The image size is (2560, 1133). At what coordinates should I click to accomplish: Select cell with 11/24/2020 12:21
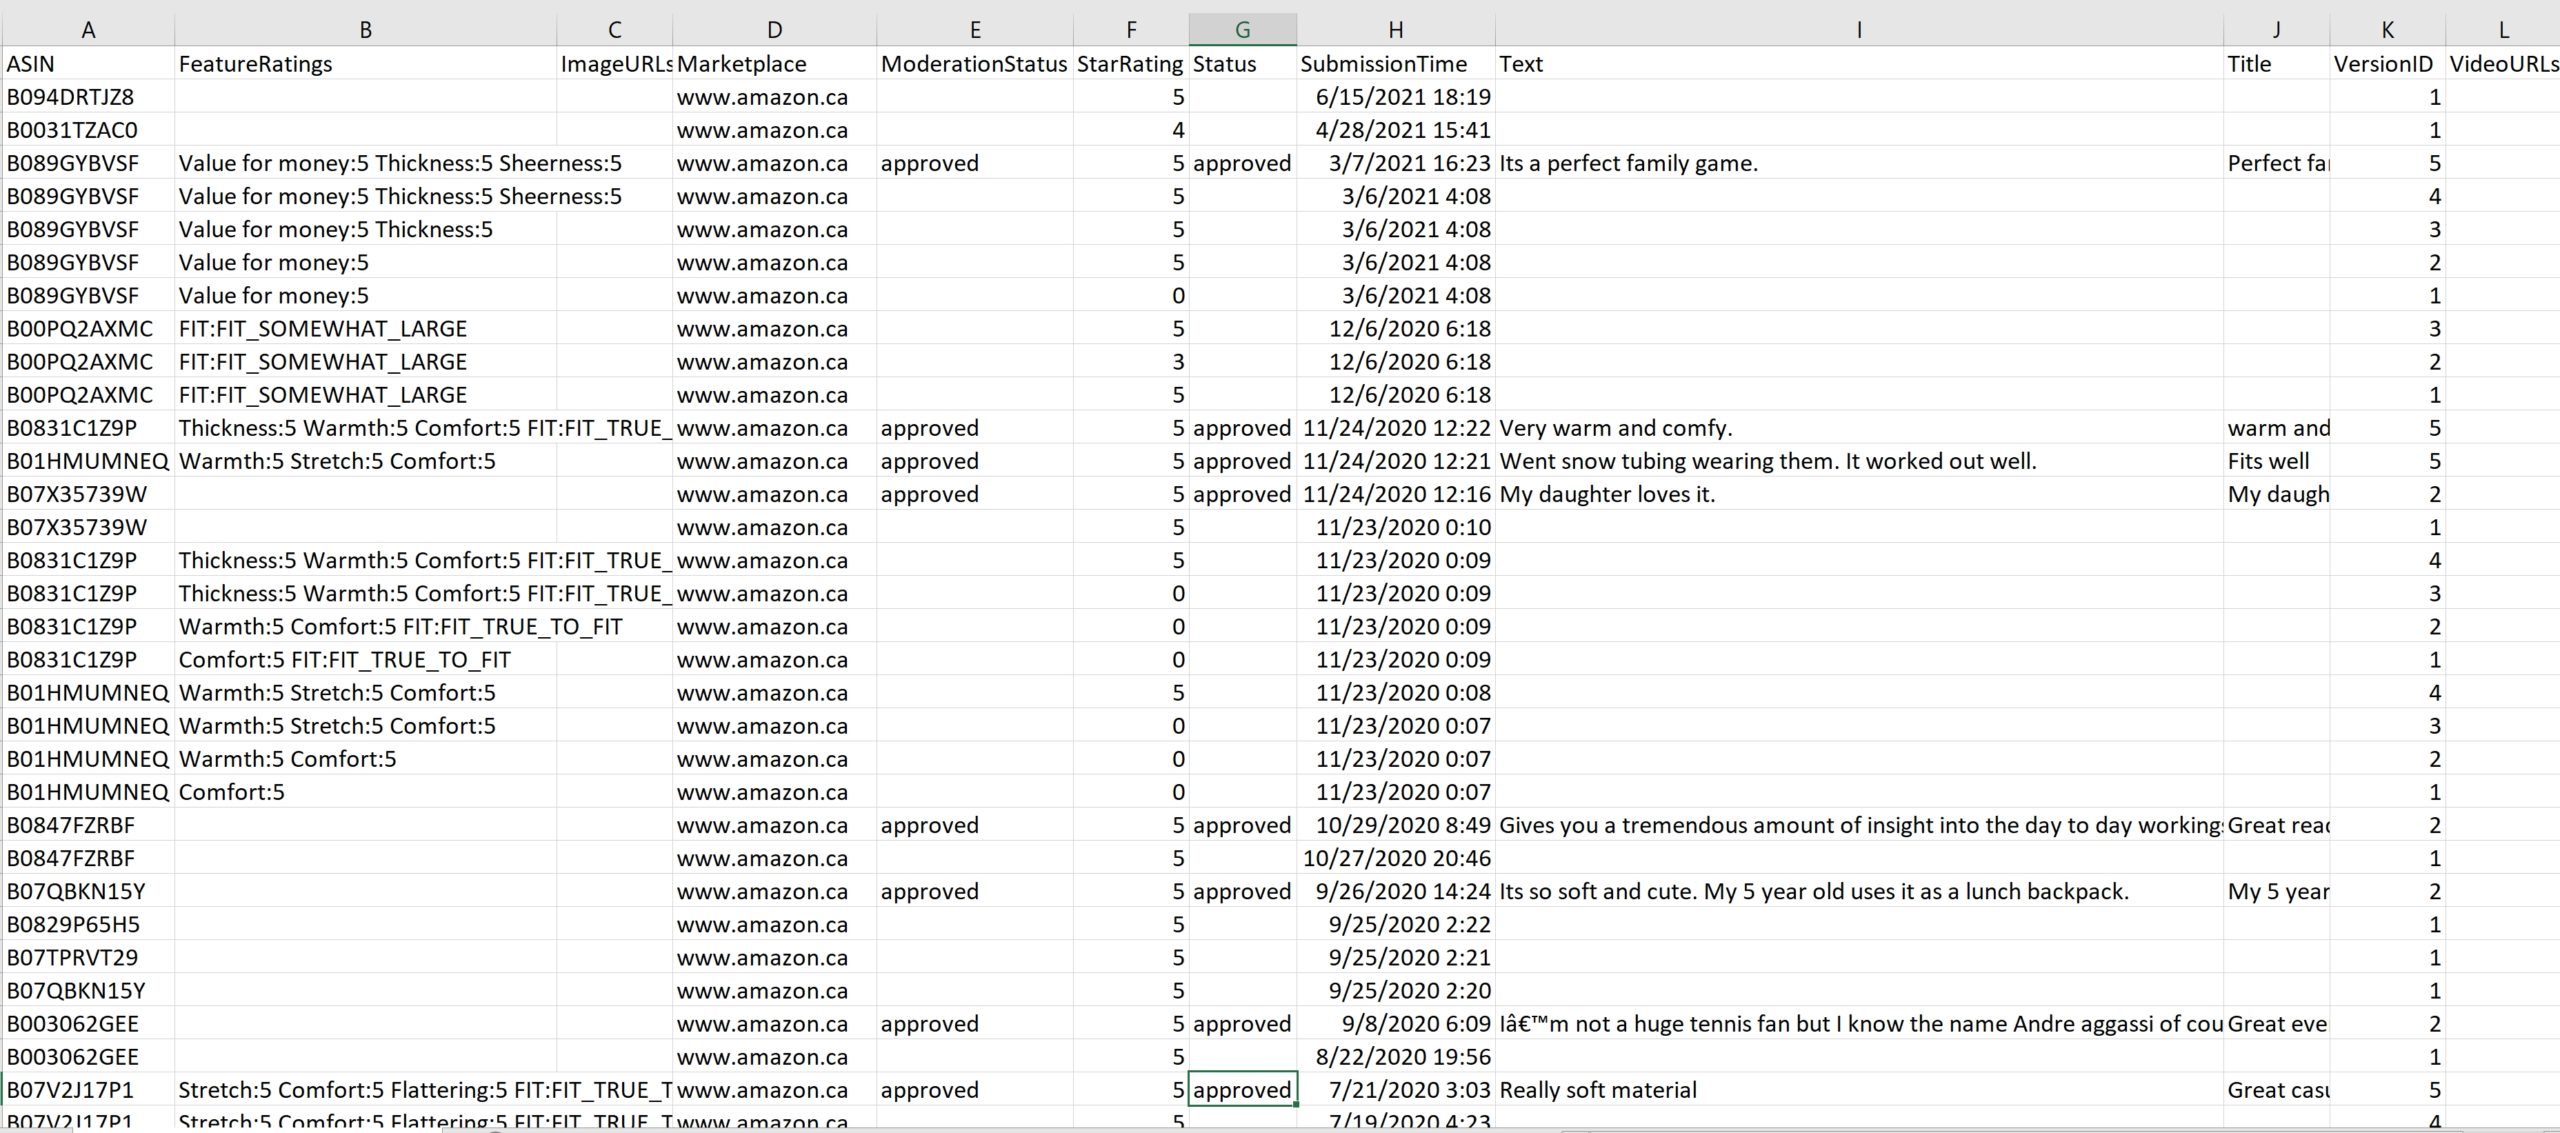1396,461
